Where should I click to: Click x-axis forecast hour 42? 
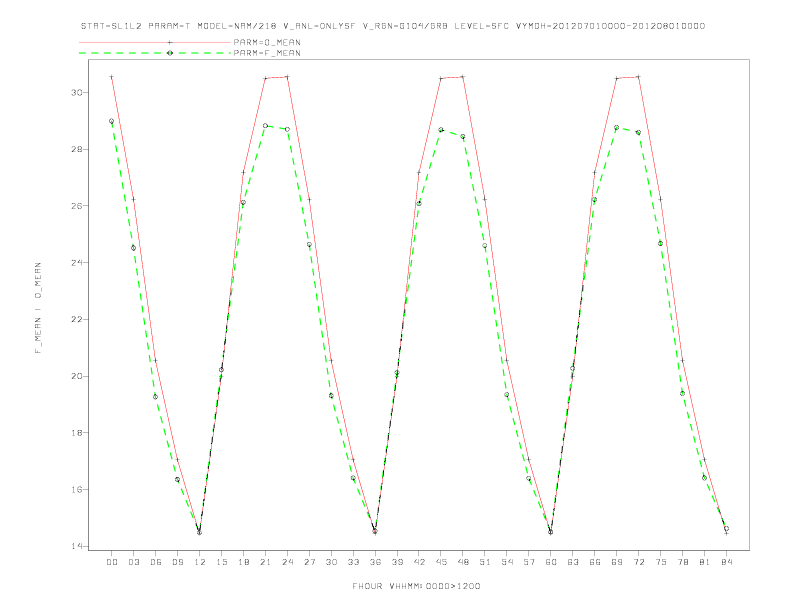click(x=419, y=562)
